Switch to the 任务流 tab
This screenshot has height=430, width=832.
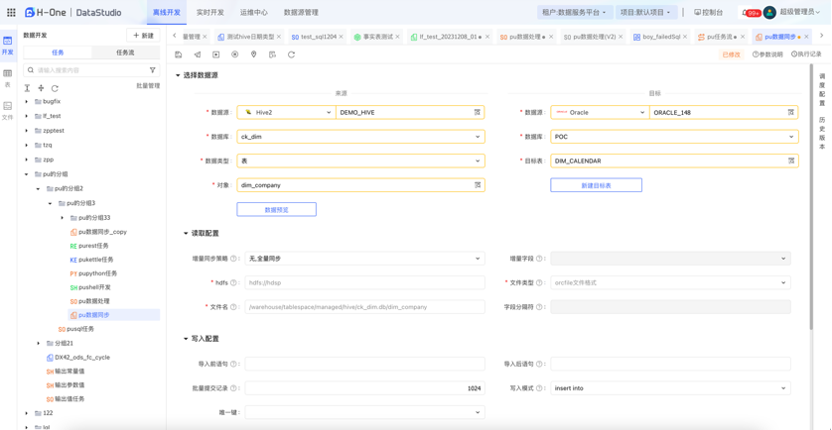127,51
